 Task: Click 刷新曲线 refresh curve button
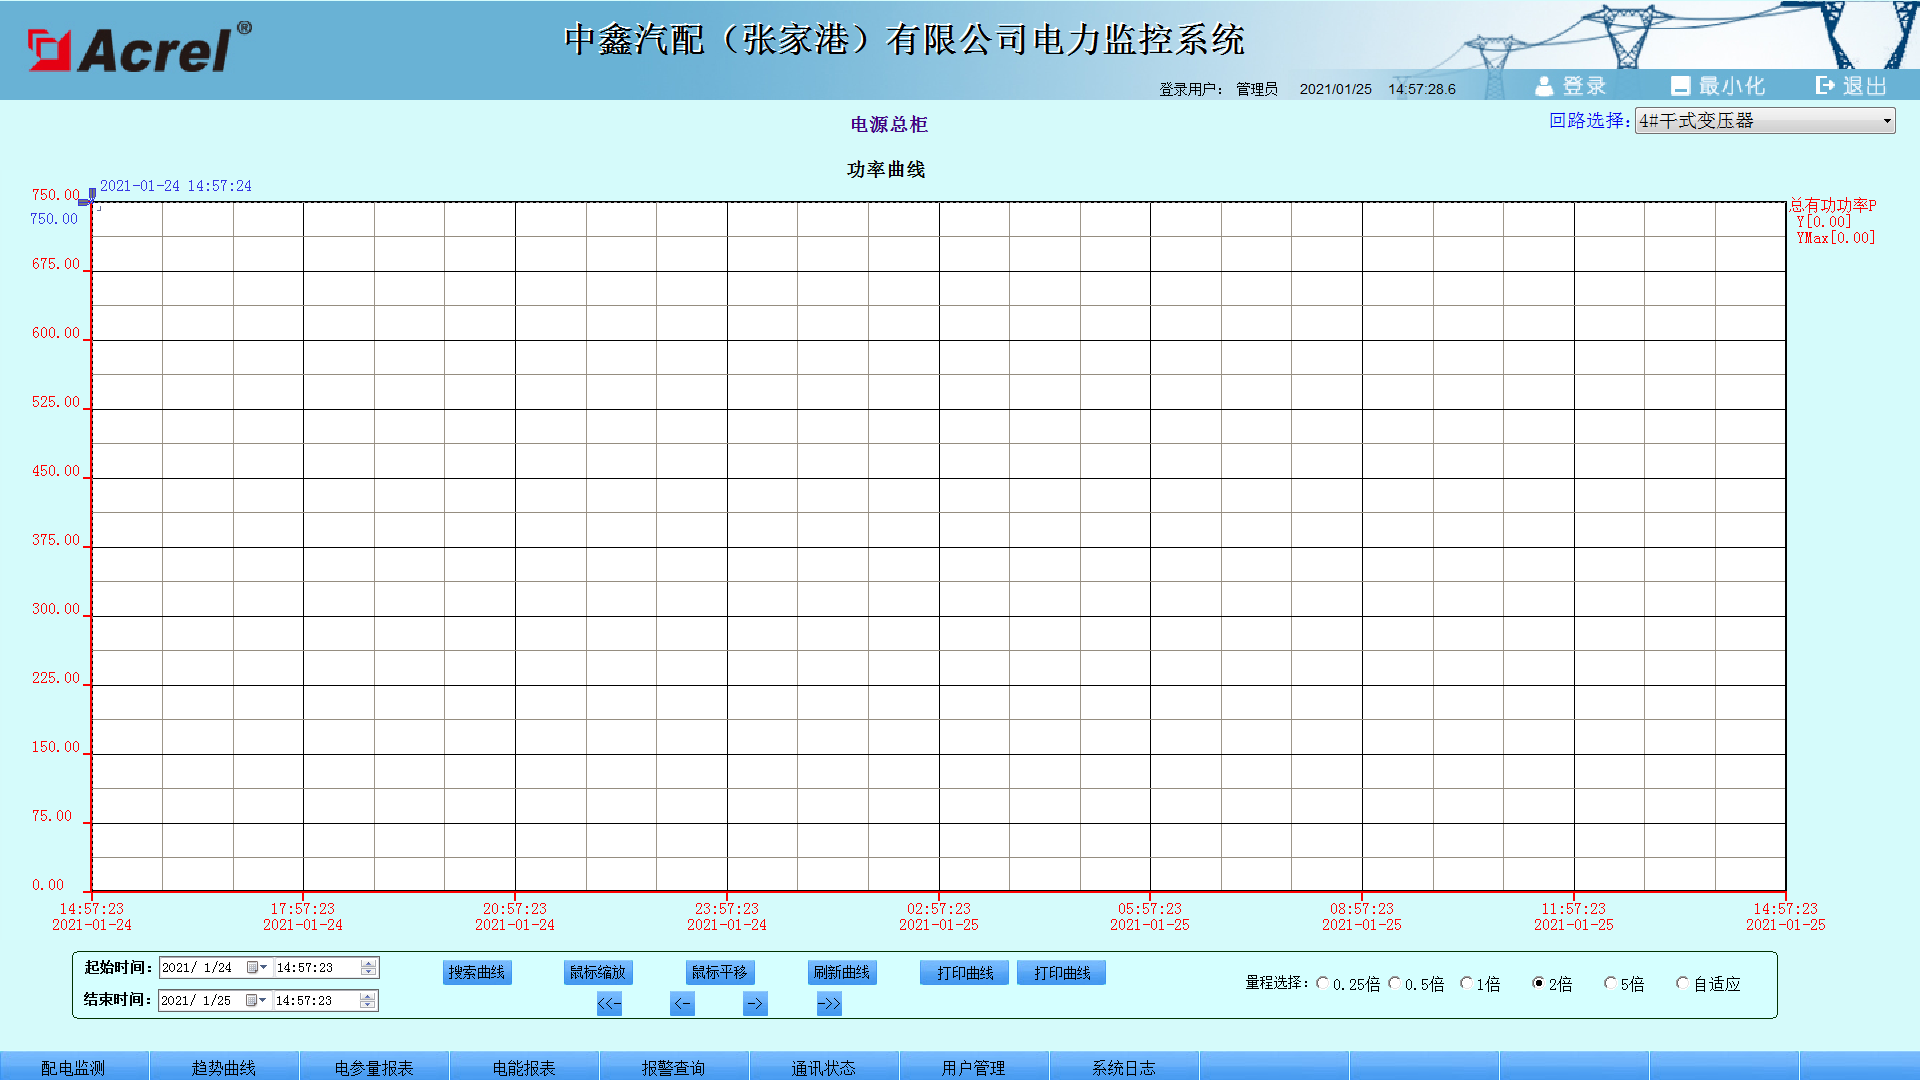842,972
